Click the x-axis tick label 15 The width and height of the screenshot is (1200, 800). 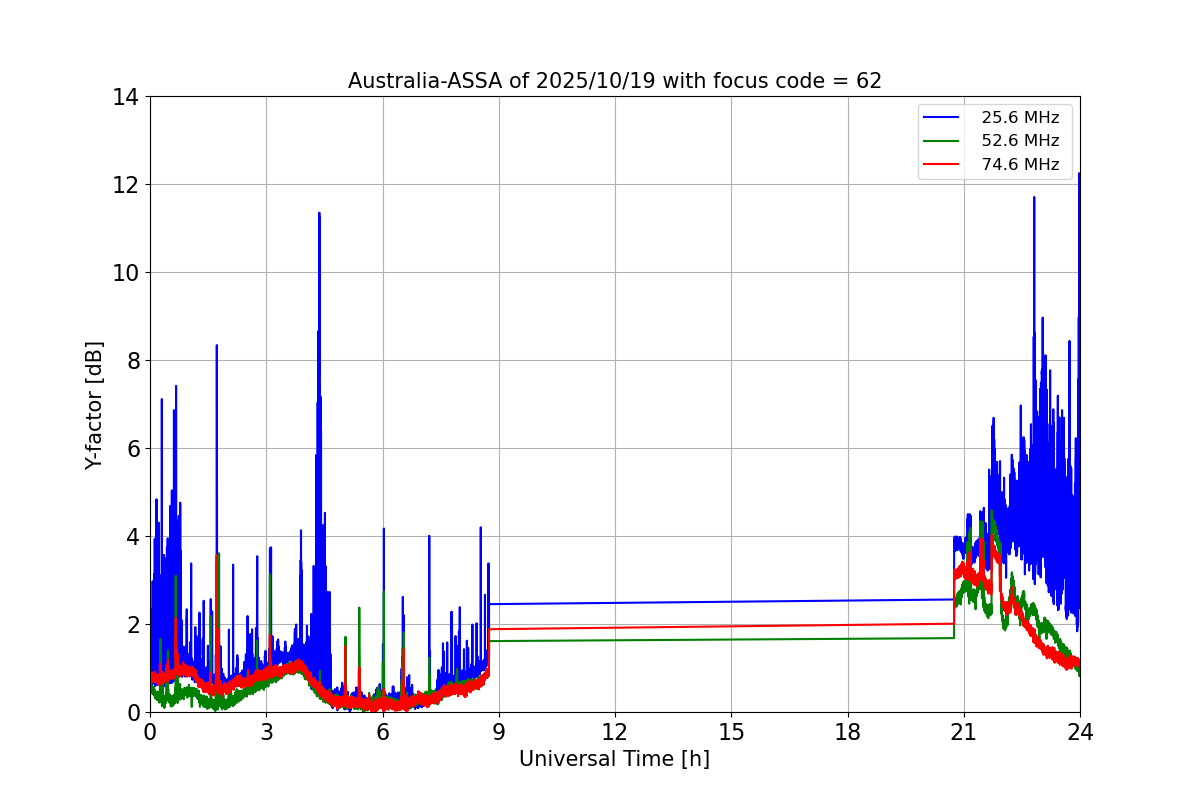pyautogui.click(x=731, y=732)
